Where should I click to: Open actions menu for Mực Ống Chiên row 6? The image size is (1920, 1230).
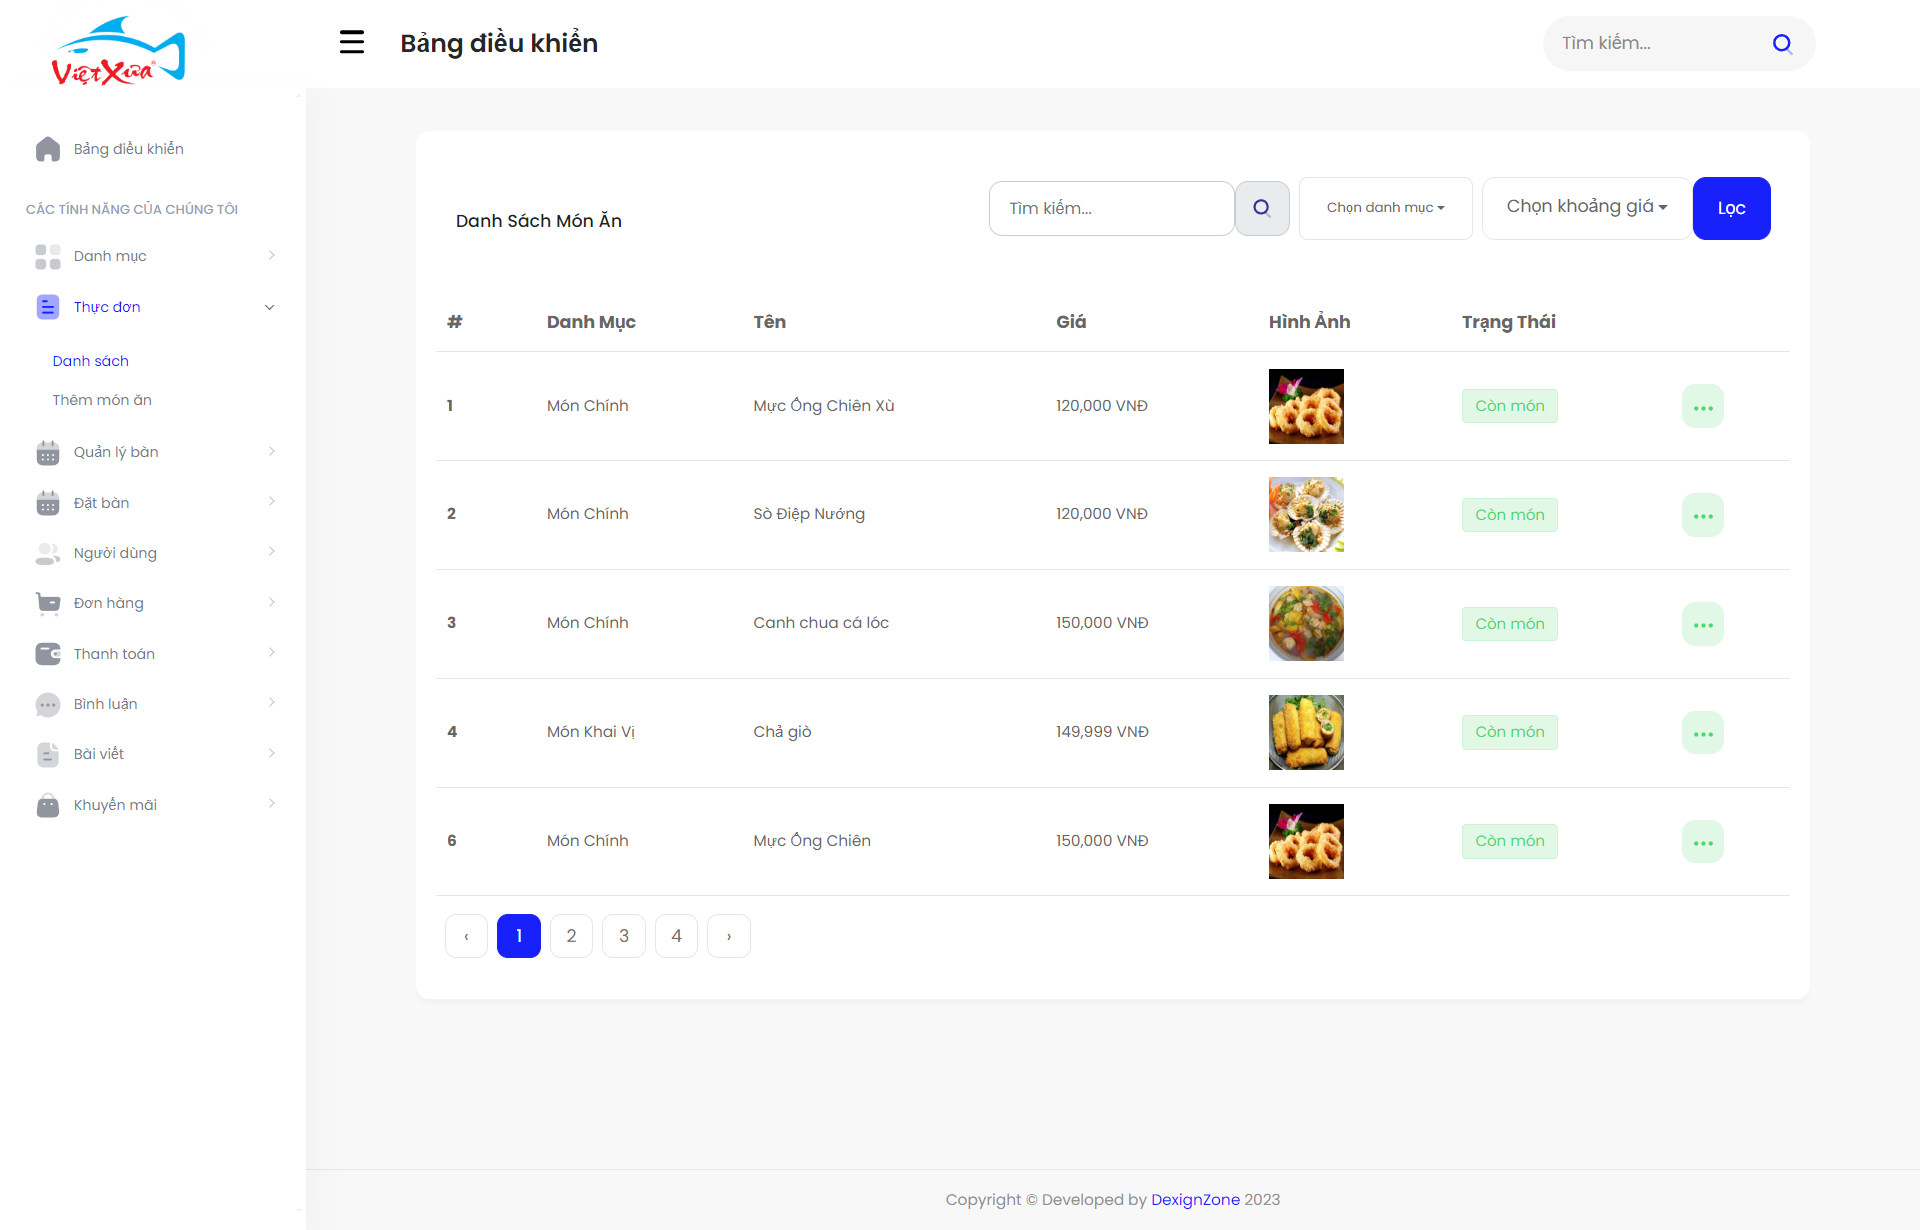[x=1702, y=842]
